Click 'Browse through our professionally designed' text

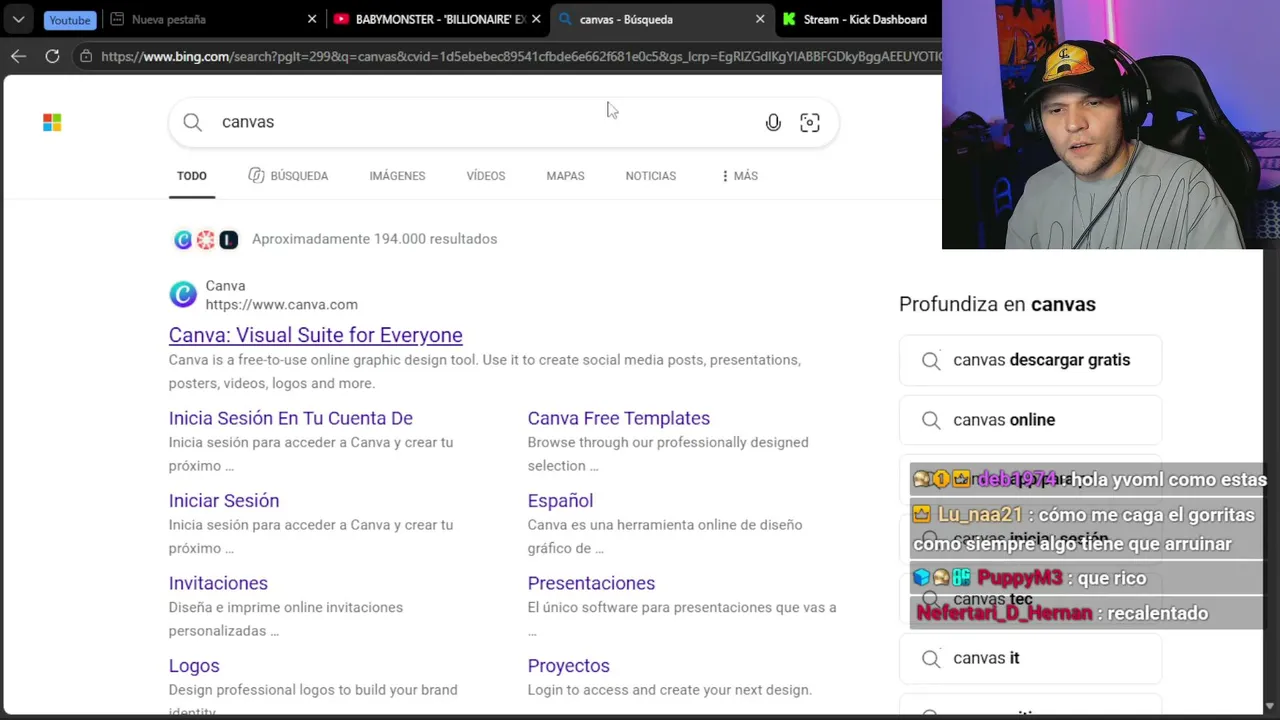coord(668,453)
